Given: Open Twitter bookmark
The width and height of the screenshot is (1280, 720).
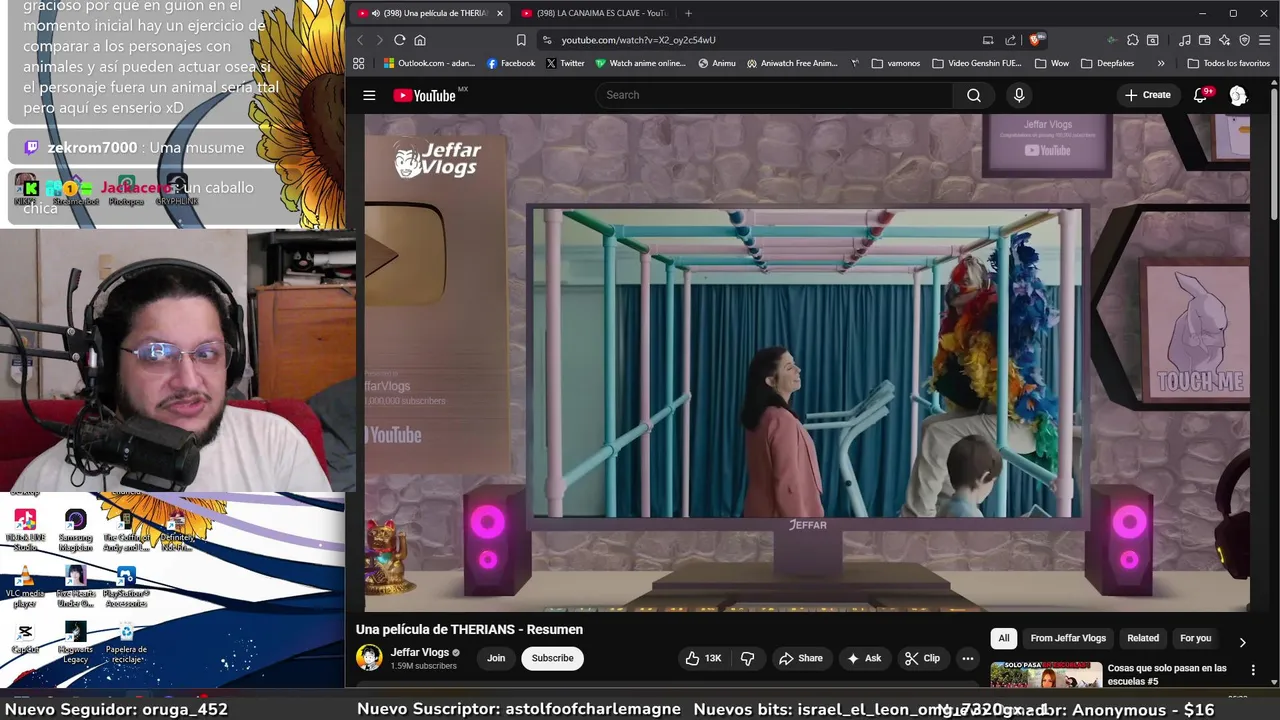Looking at the screenshot, I should coord(565,63).
